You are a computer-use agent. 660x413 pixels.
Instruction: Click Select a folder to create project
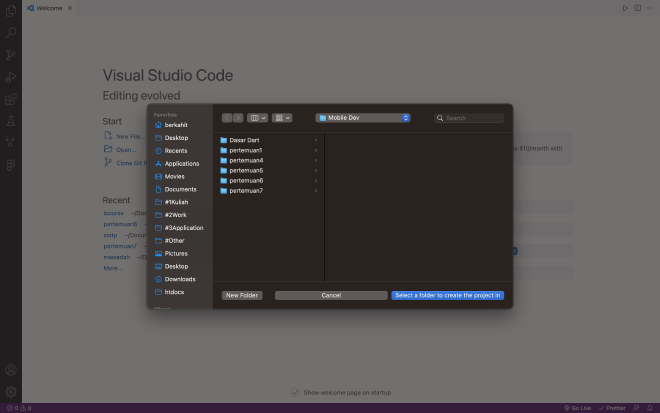point(447,295)
